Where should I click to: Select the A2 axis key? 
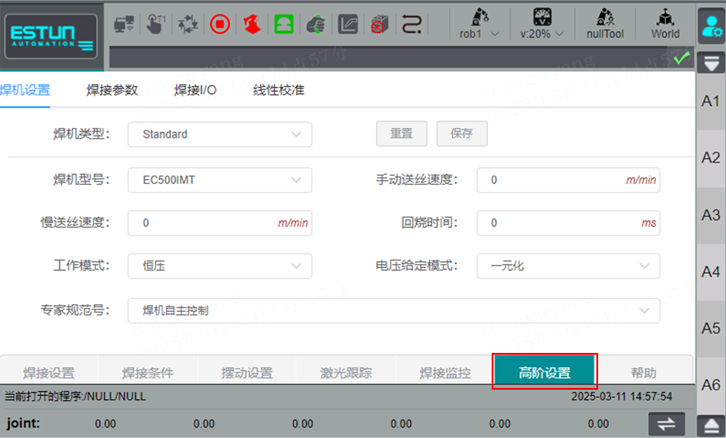click(x=711, y=158)
